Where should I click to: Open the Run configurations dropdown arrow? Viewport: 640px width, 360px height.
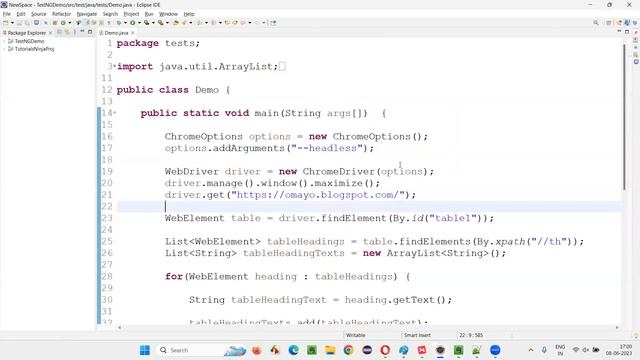pos(139,23)
